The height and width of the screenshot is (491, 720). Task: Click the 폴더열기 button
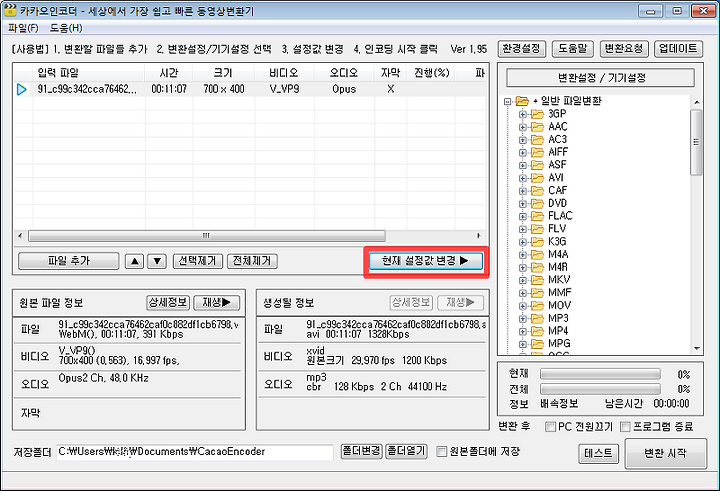point(406,451)
